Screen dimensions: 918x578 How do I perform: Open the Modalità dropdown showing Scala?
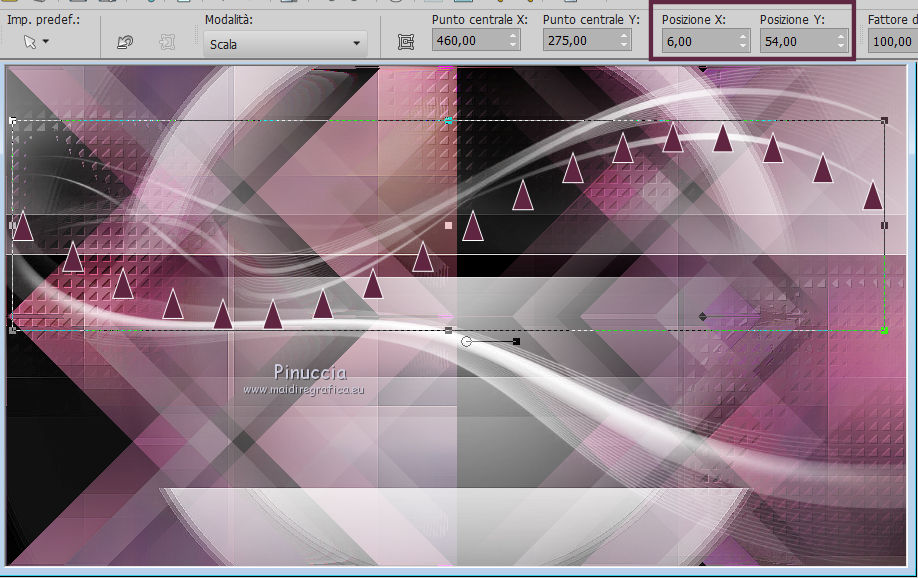(x=286, y=44)
